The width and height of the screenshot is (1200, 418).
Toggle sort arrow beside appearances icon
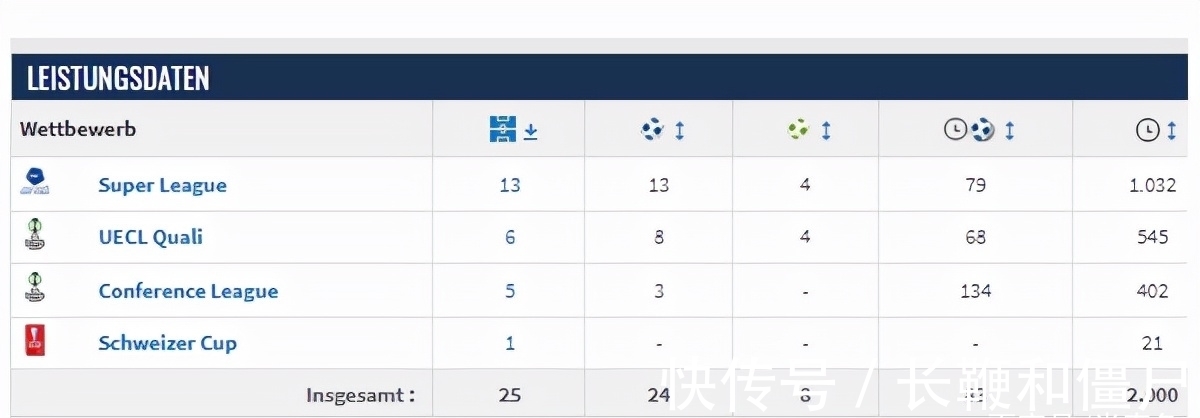click(531, 130)
